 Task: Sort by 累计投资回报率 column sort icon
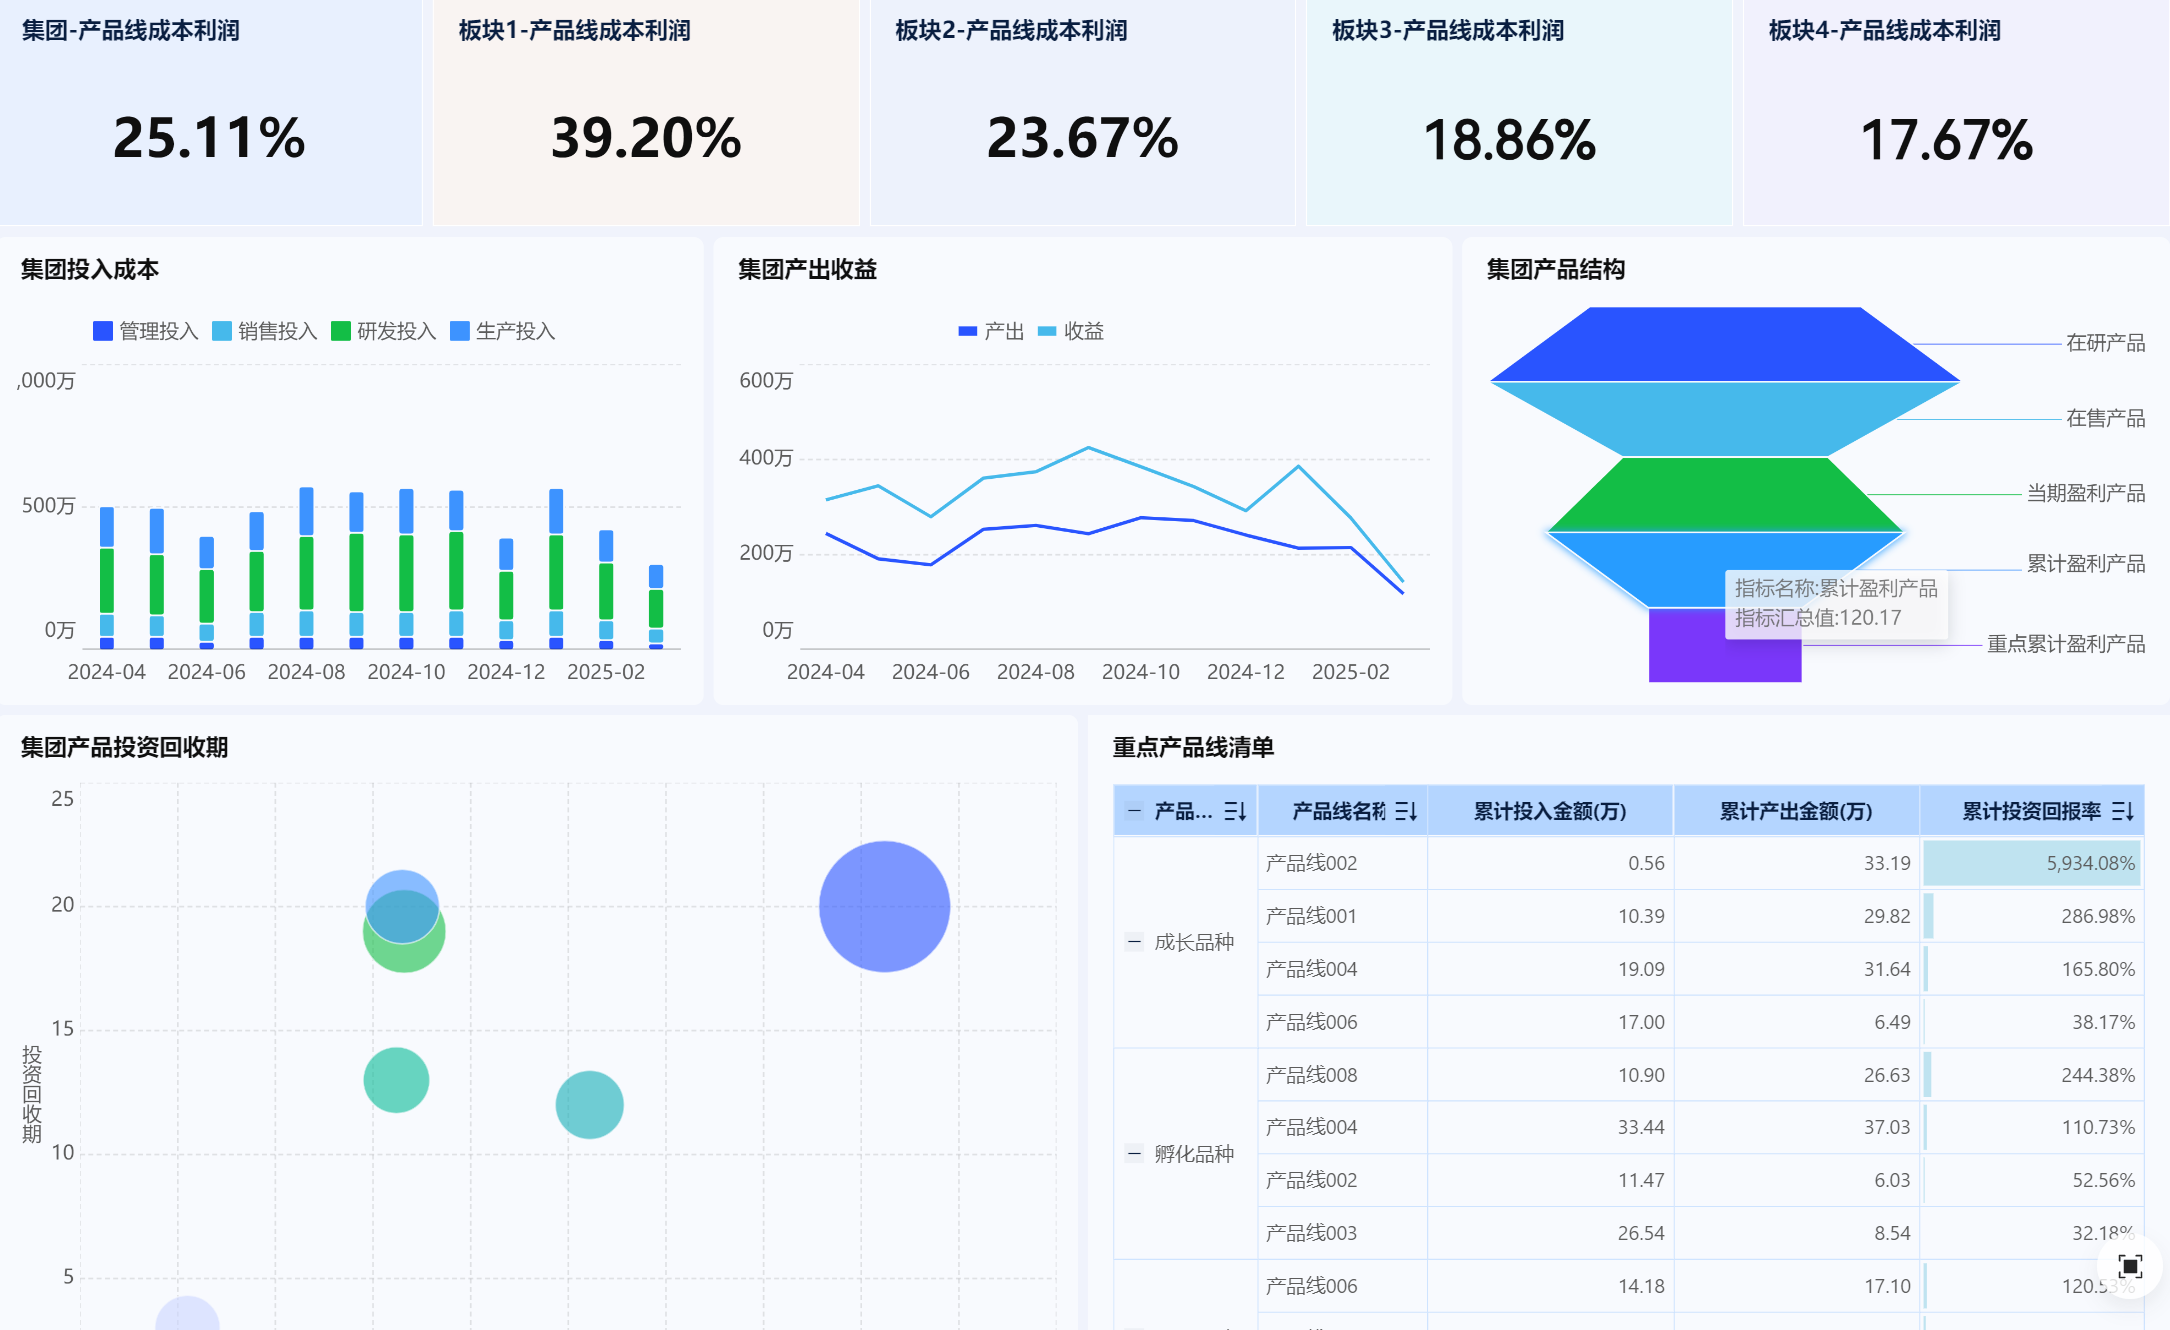[x=2123, y=811]
